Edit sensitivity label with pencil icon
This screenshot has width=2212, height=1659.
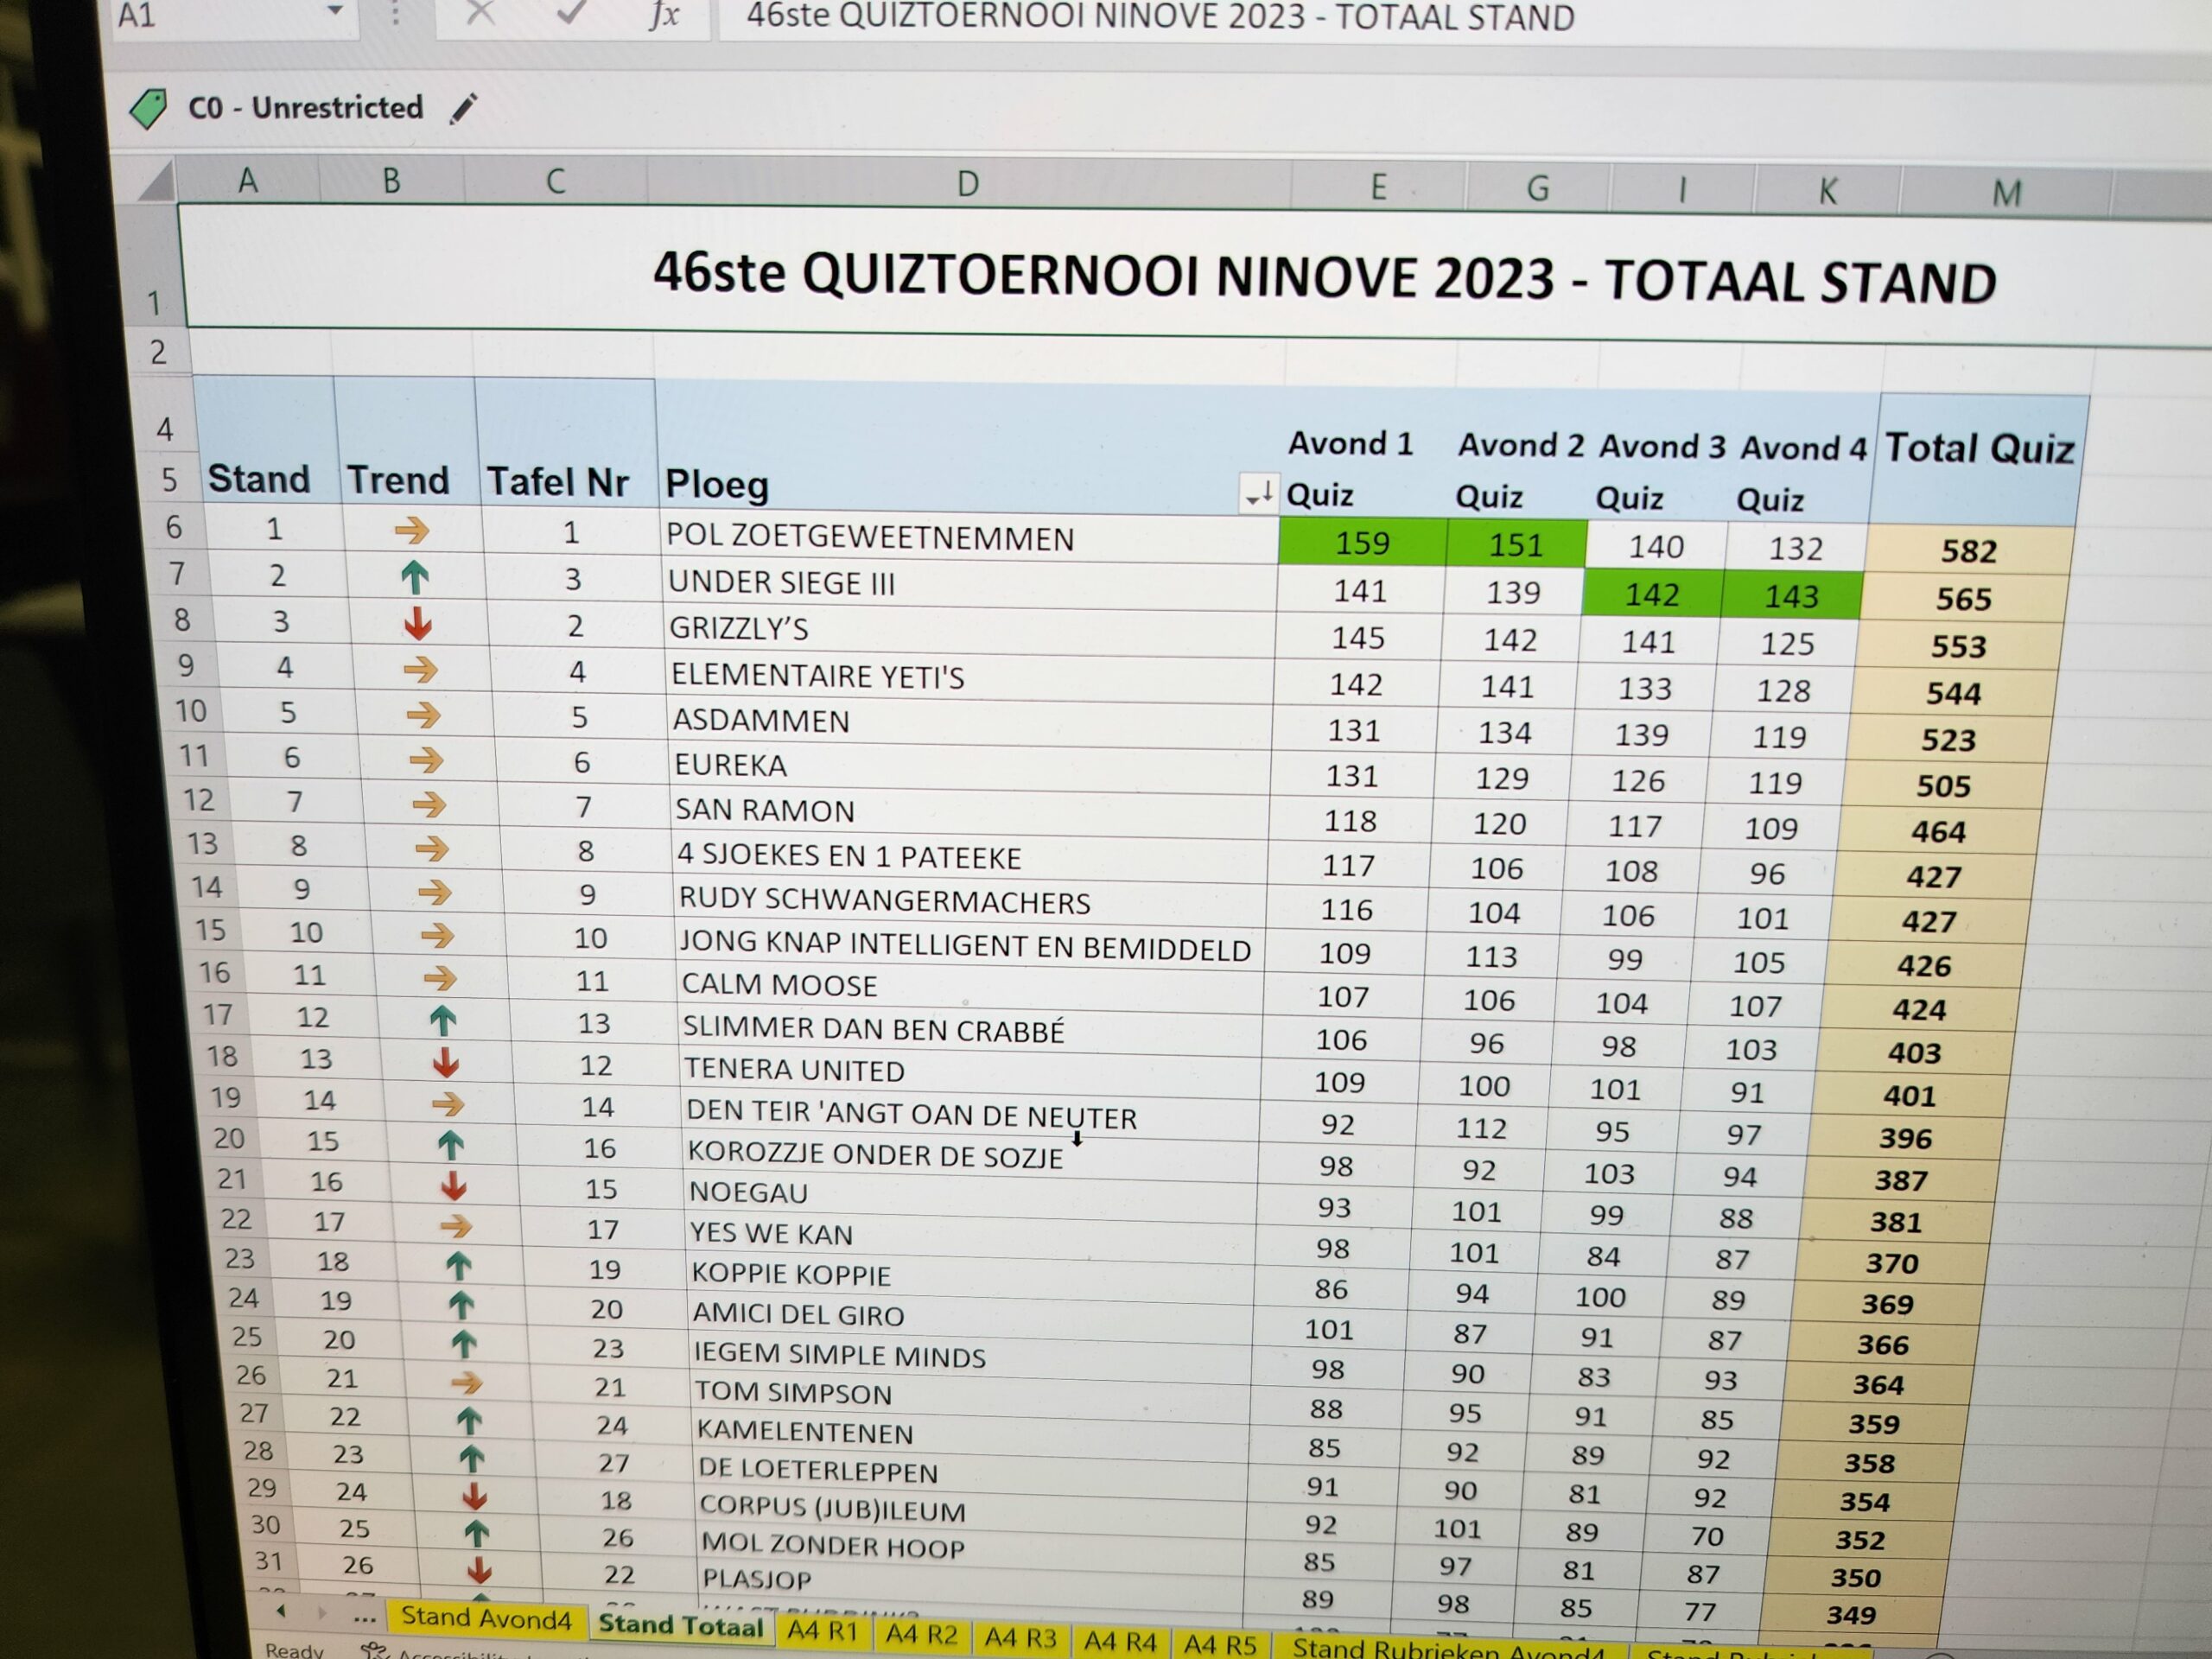tap(463, 108)
